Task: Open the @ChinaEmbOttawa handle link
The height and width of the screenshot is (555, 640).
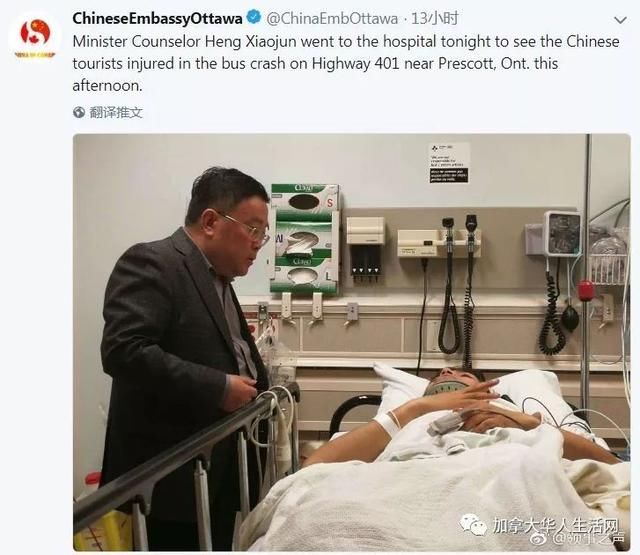Action: tap(332, 19)
